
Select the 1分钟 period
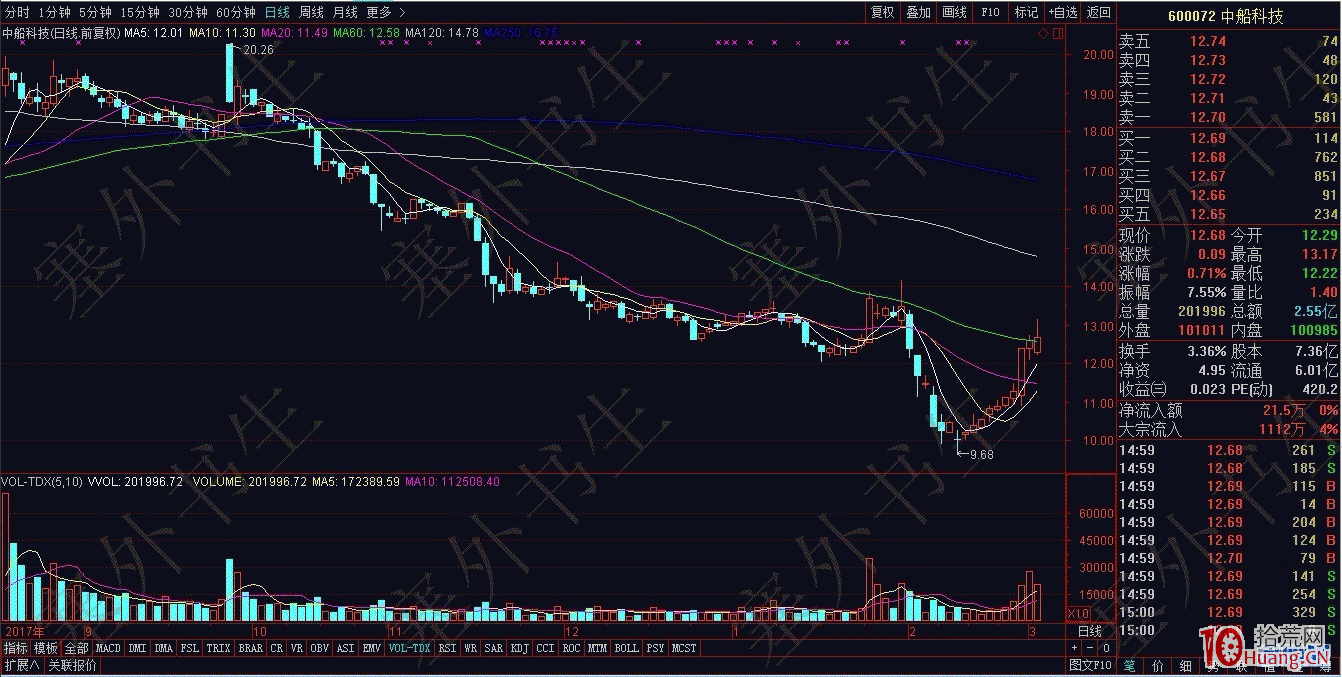click(x=54, y=12)
